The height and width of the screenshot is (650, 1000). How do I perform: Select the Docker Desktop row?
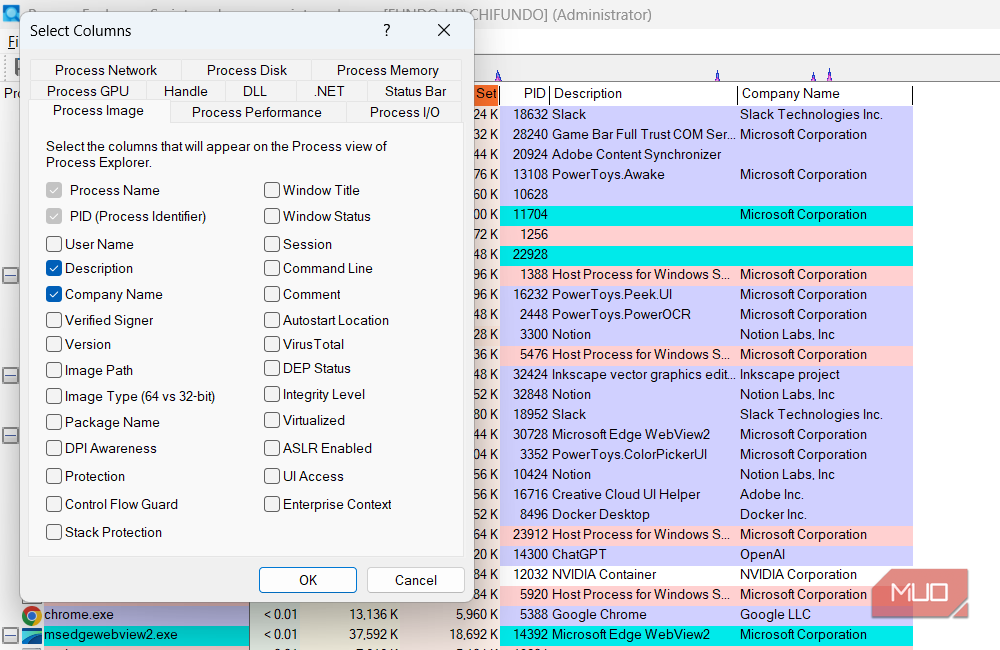707,515
